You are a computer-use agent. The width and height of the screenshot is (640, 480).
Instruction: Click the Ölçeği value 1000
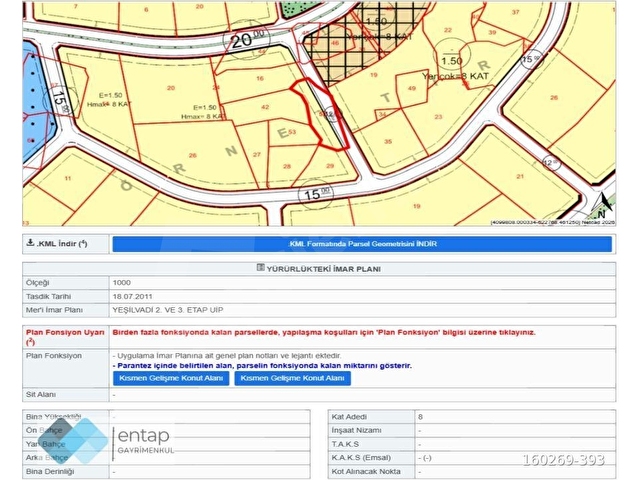(x=122, y=282)
